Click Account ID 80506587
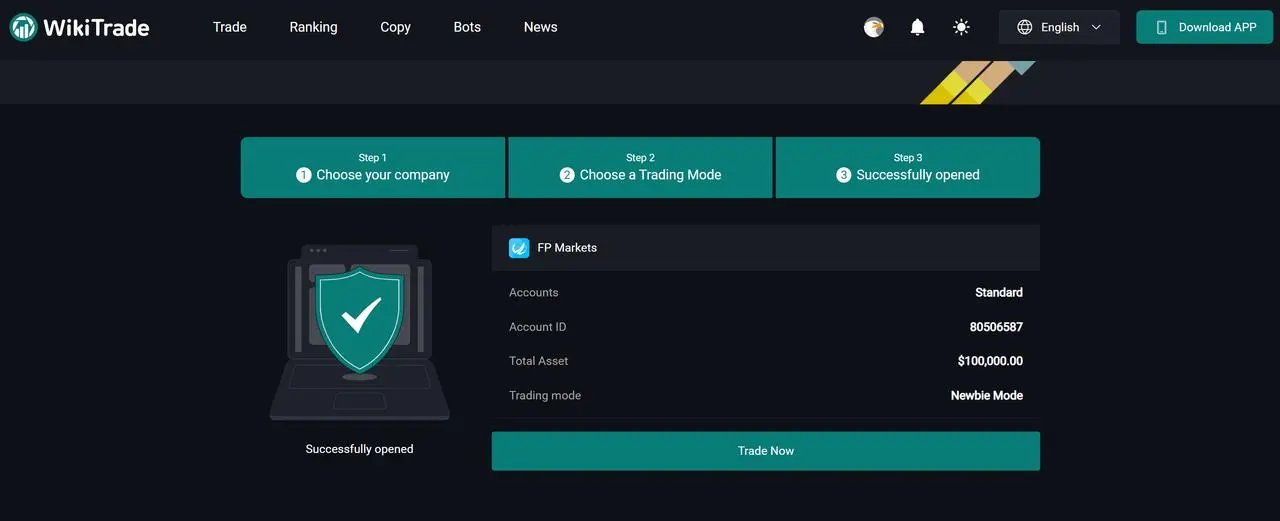The image size is (1280, 521). (996, 327)
